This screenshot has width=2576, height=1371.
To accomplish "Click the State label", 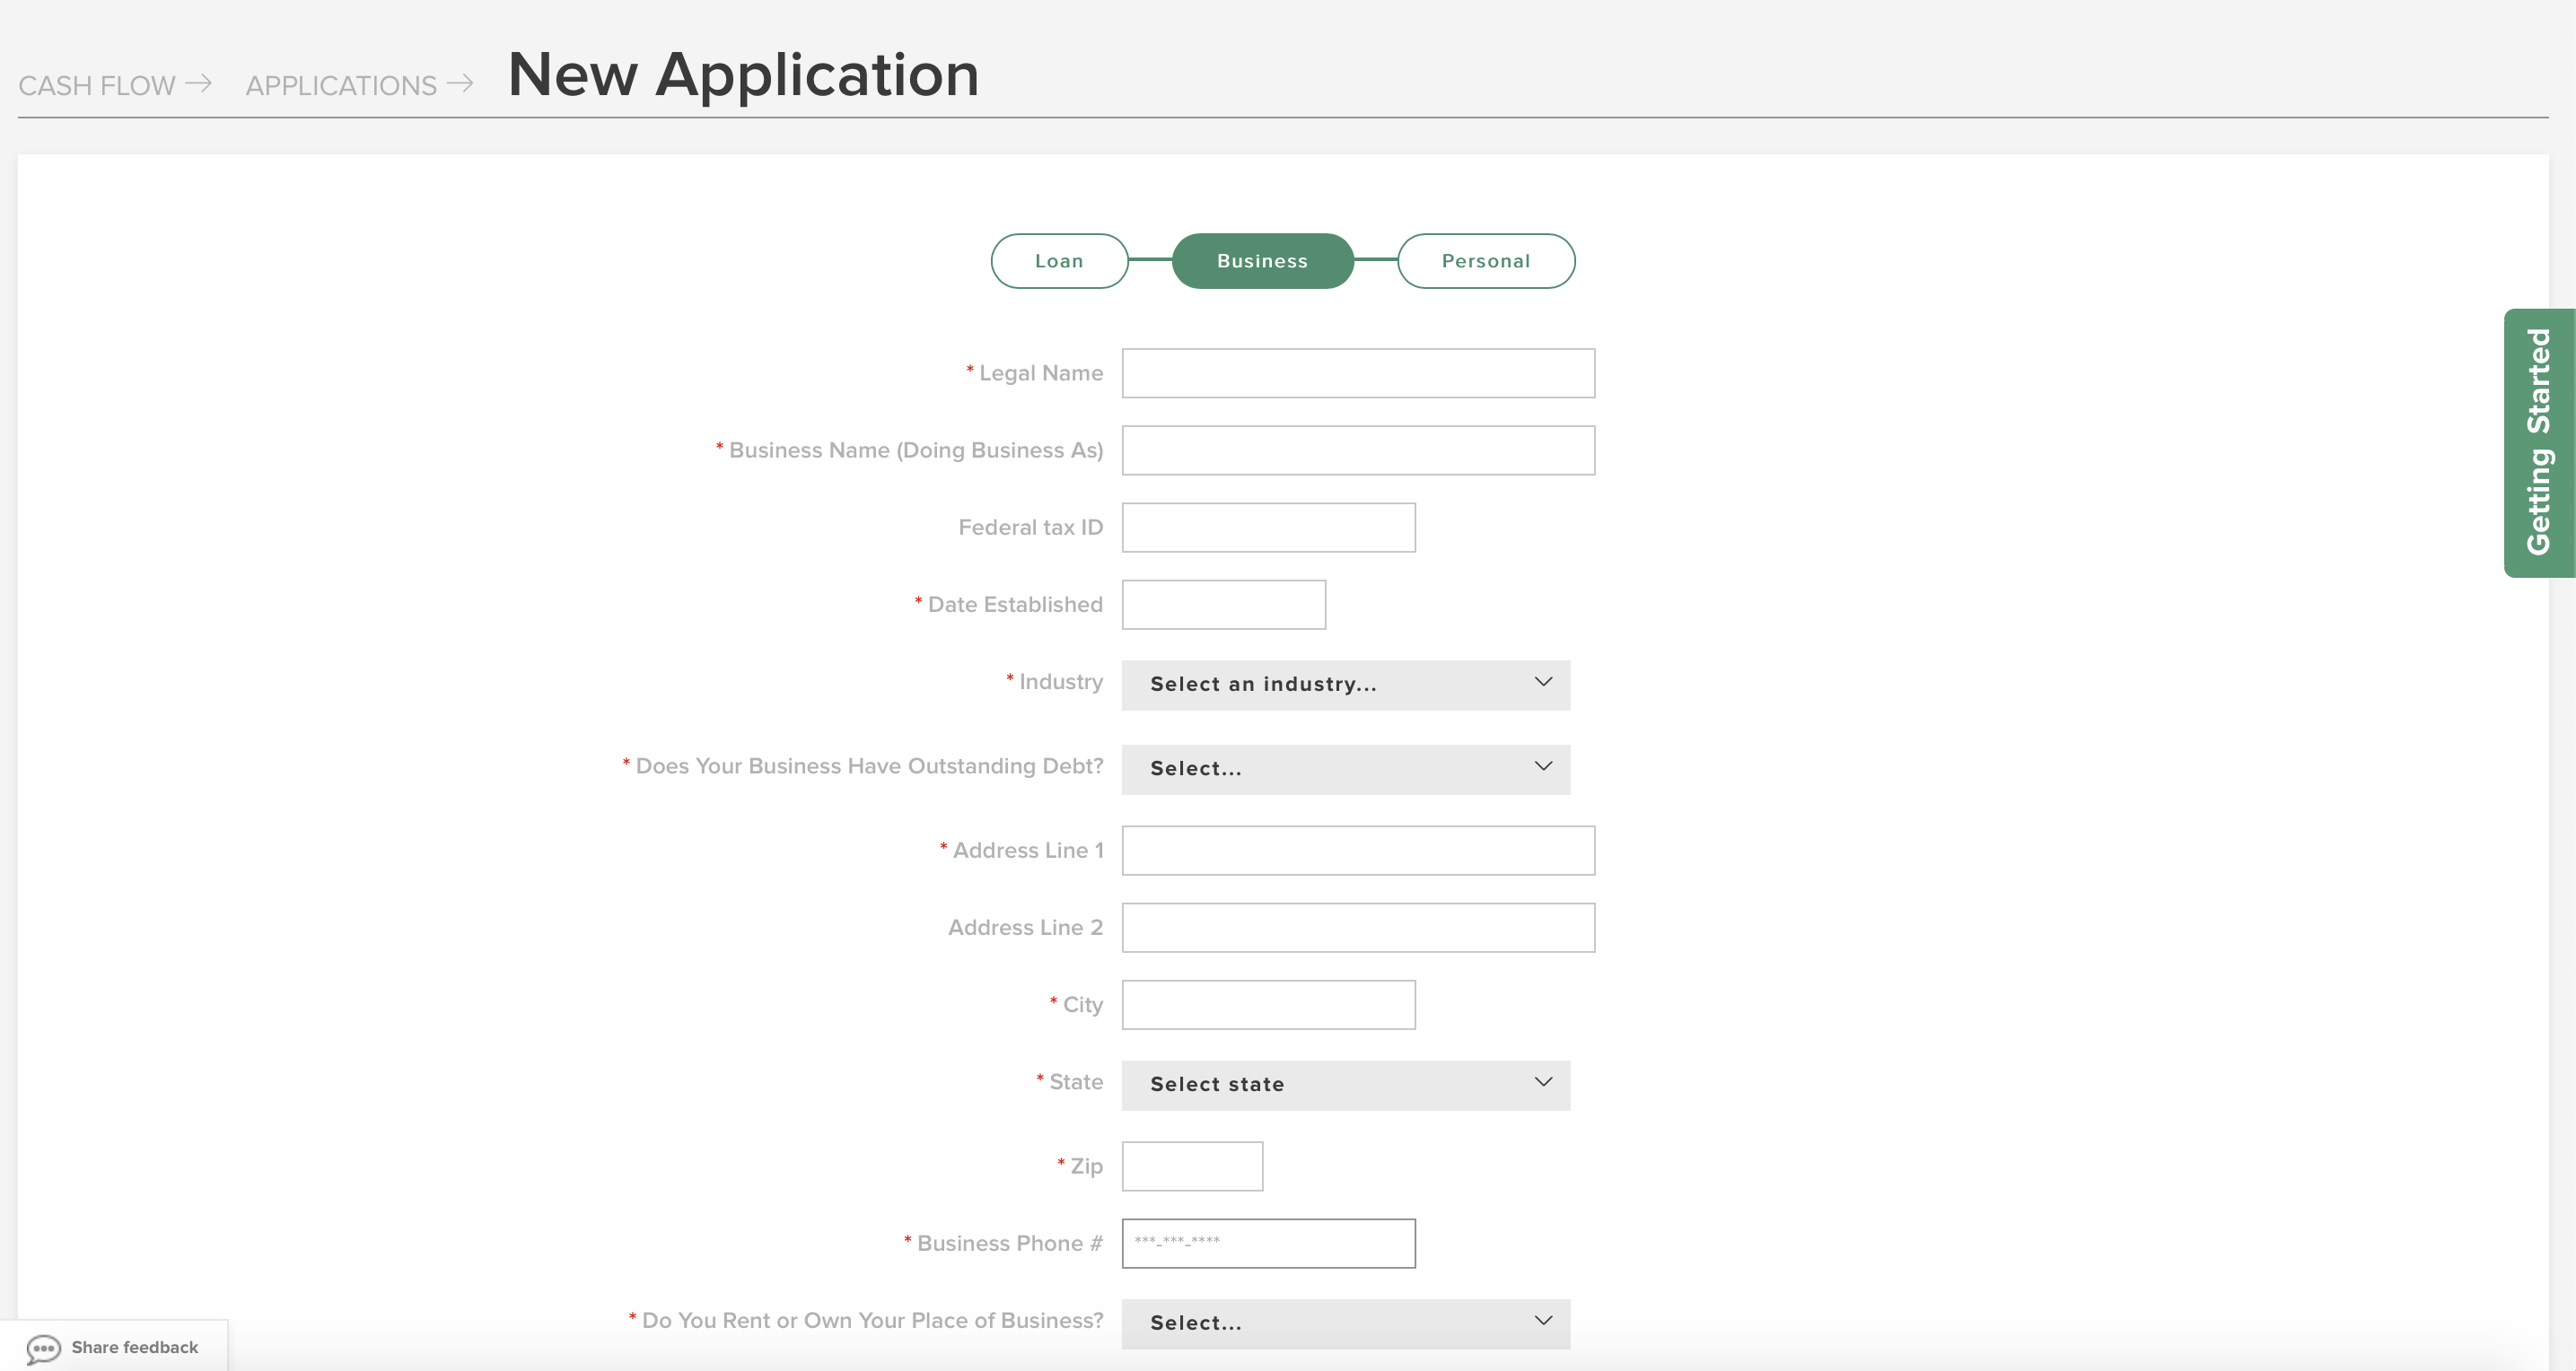I will click(x=1076, y=1081).
